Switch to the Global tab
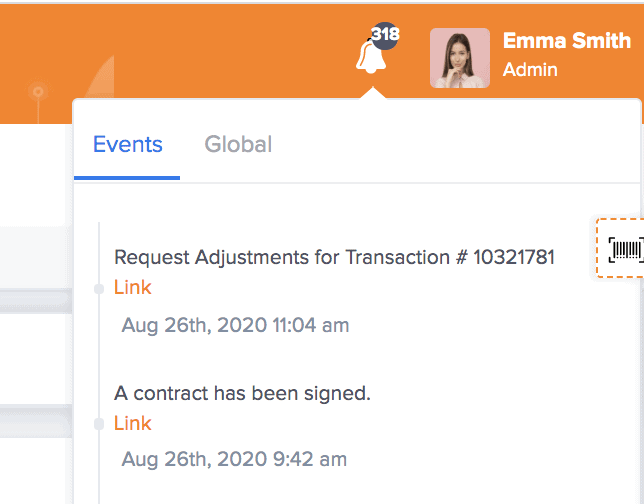The height and width of the screenshot is (504, 644). [x=238, y=144]
